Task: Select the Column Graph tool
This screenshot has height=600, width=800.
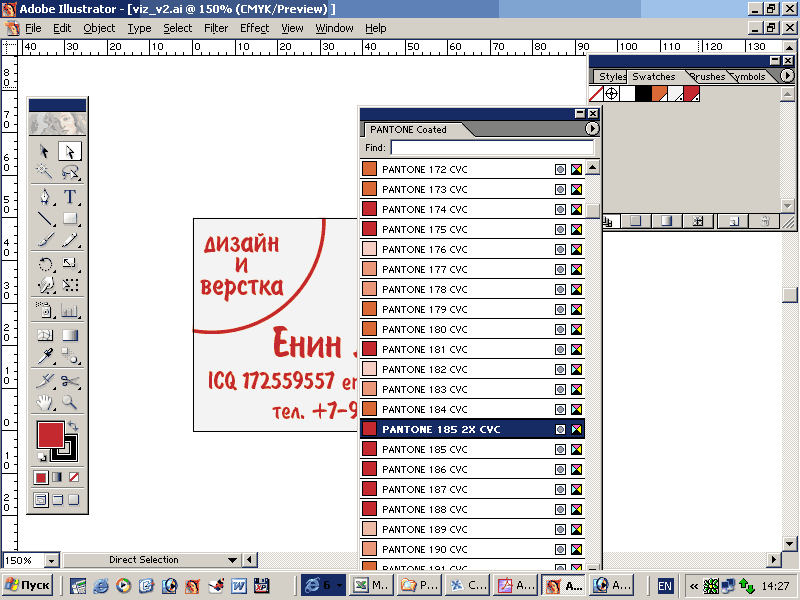Action: pos(70,310)
